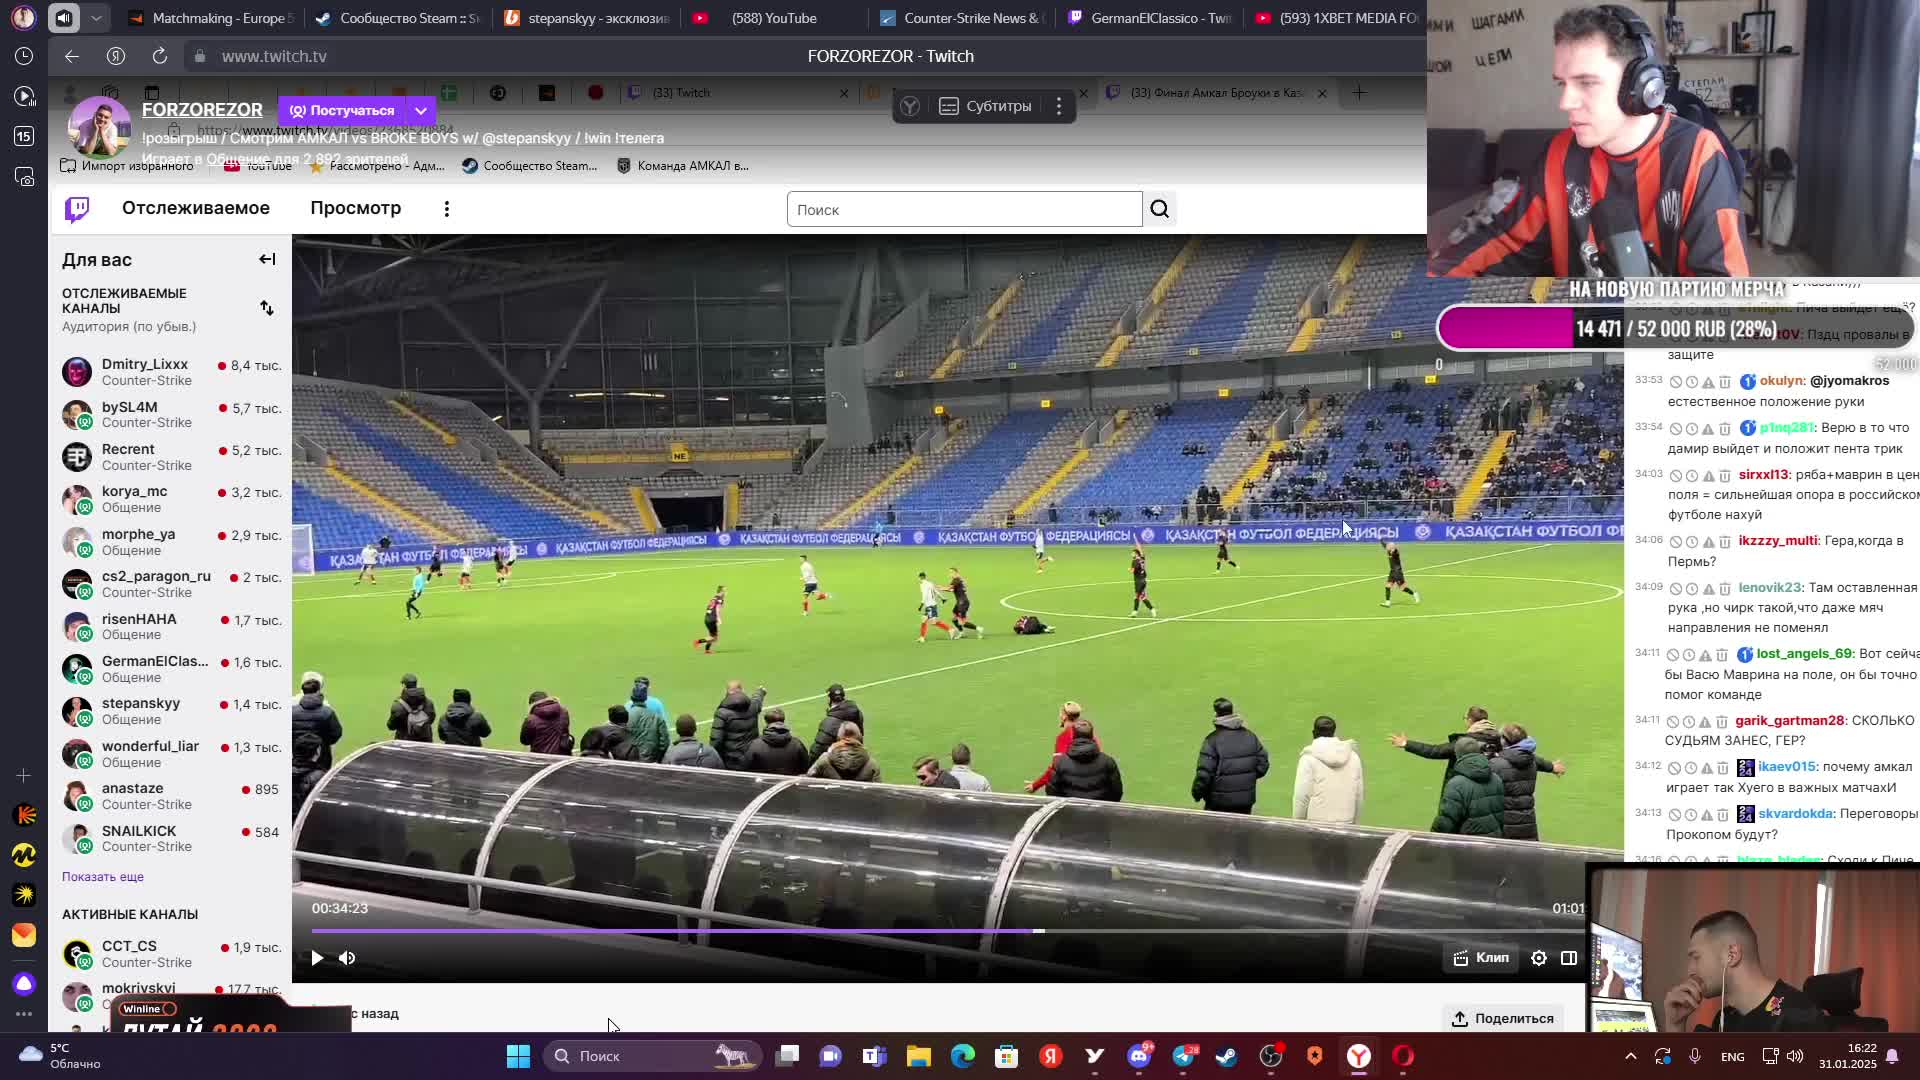
Task: Open GermanElClassico channel in sidebar
Action: [x=171, y=668]
